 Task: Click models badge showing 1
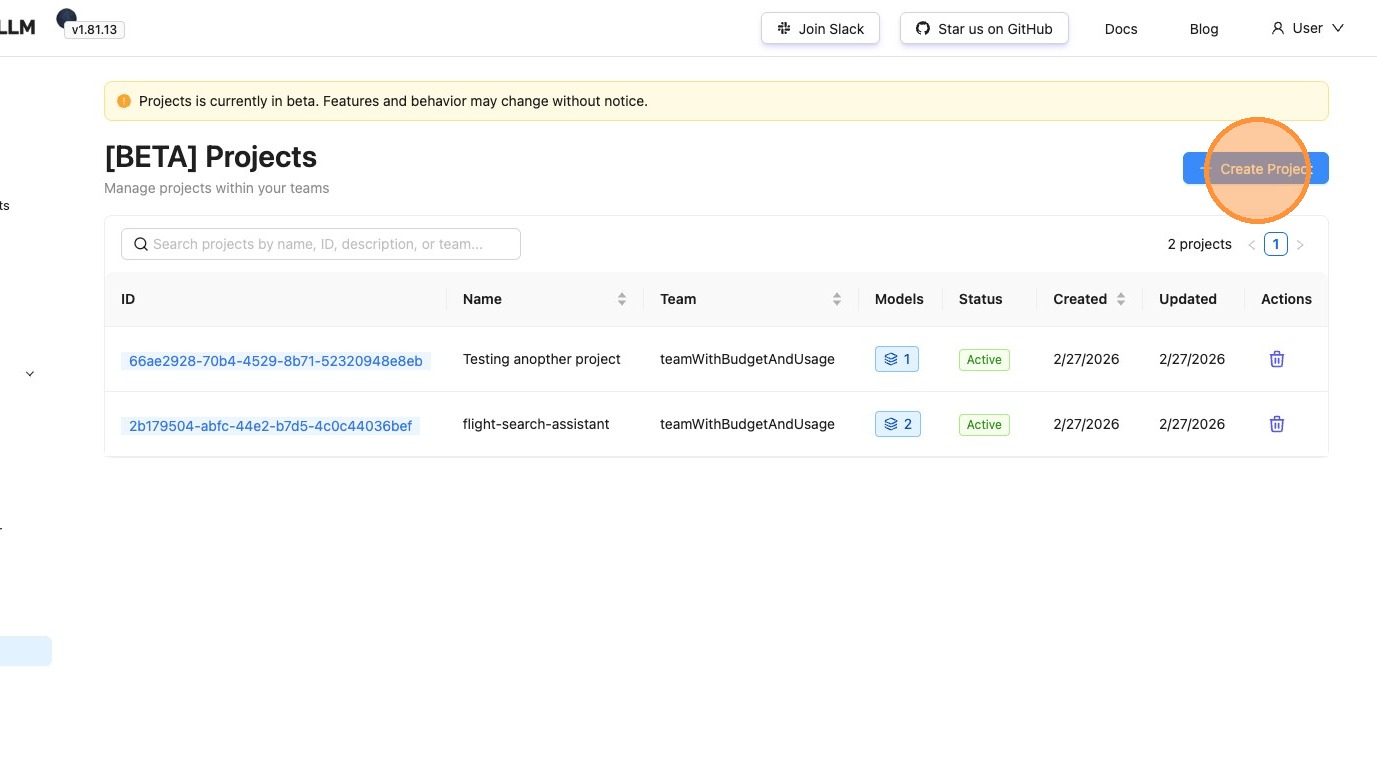896,359
